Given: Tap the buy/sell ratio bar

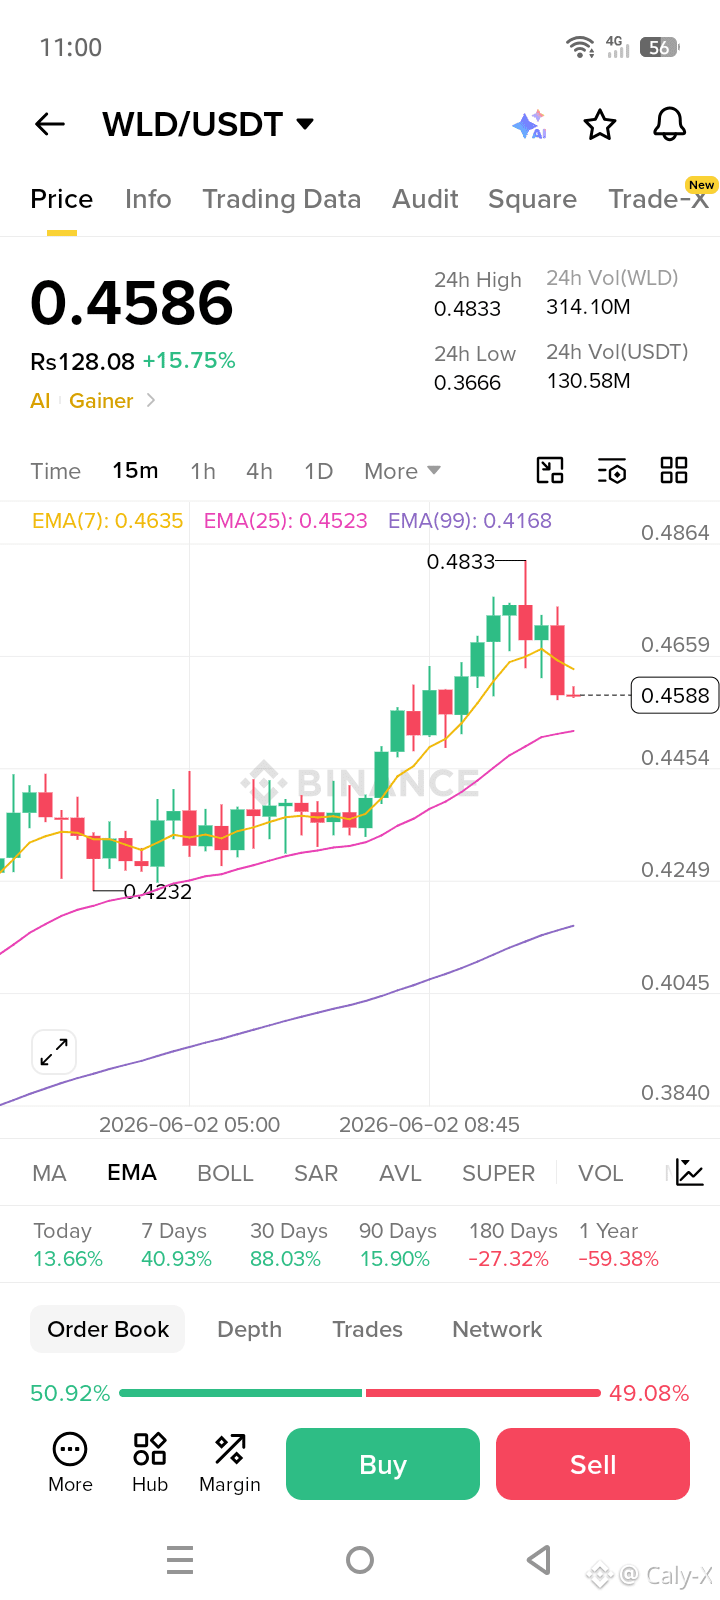Looking at the screenshot, I should 360,1393.
